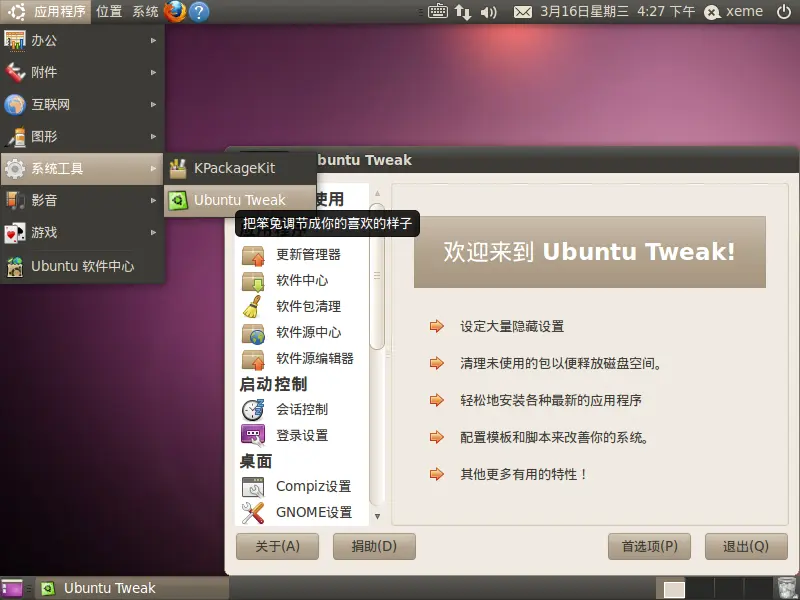Click the power session icon
Image resolution: width=800 pixels, height=600 pixels.
784,11
